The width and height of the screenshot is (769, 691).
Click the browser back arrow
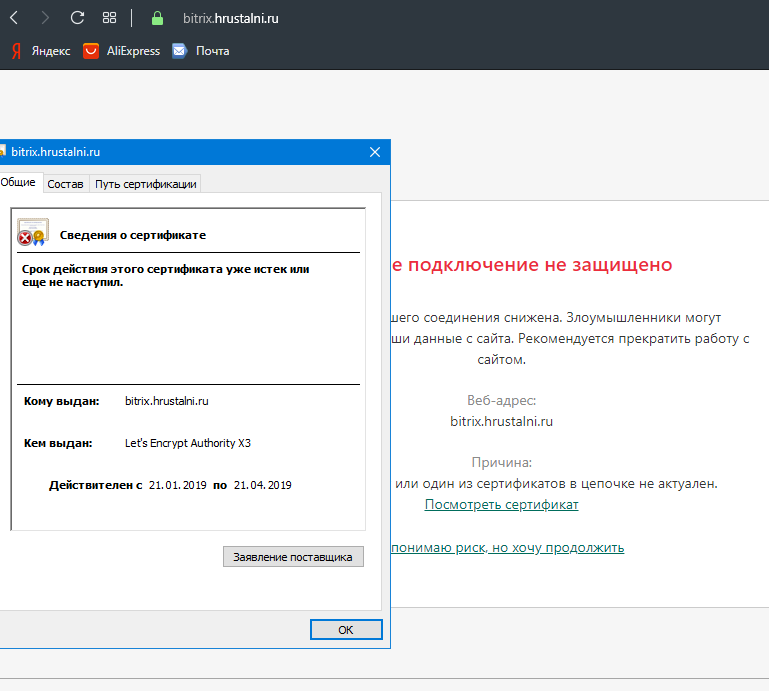click(x=14, y=18)
